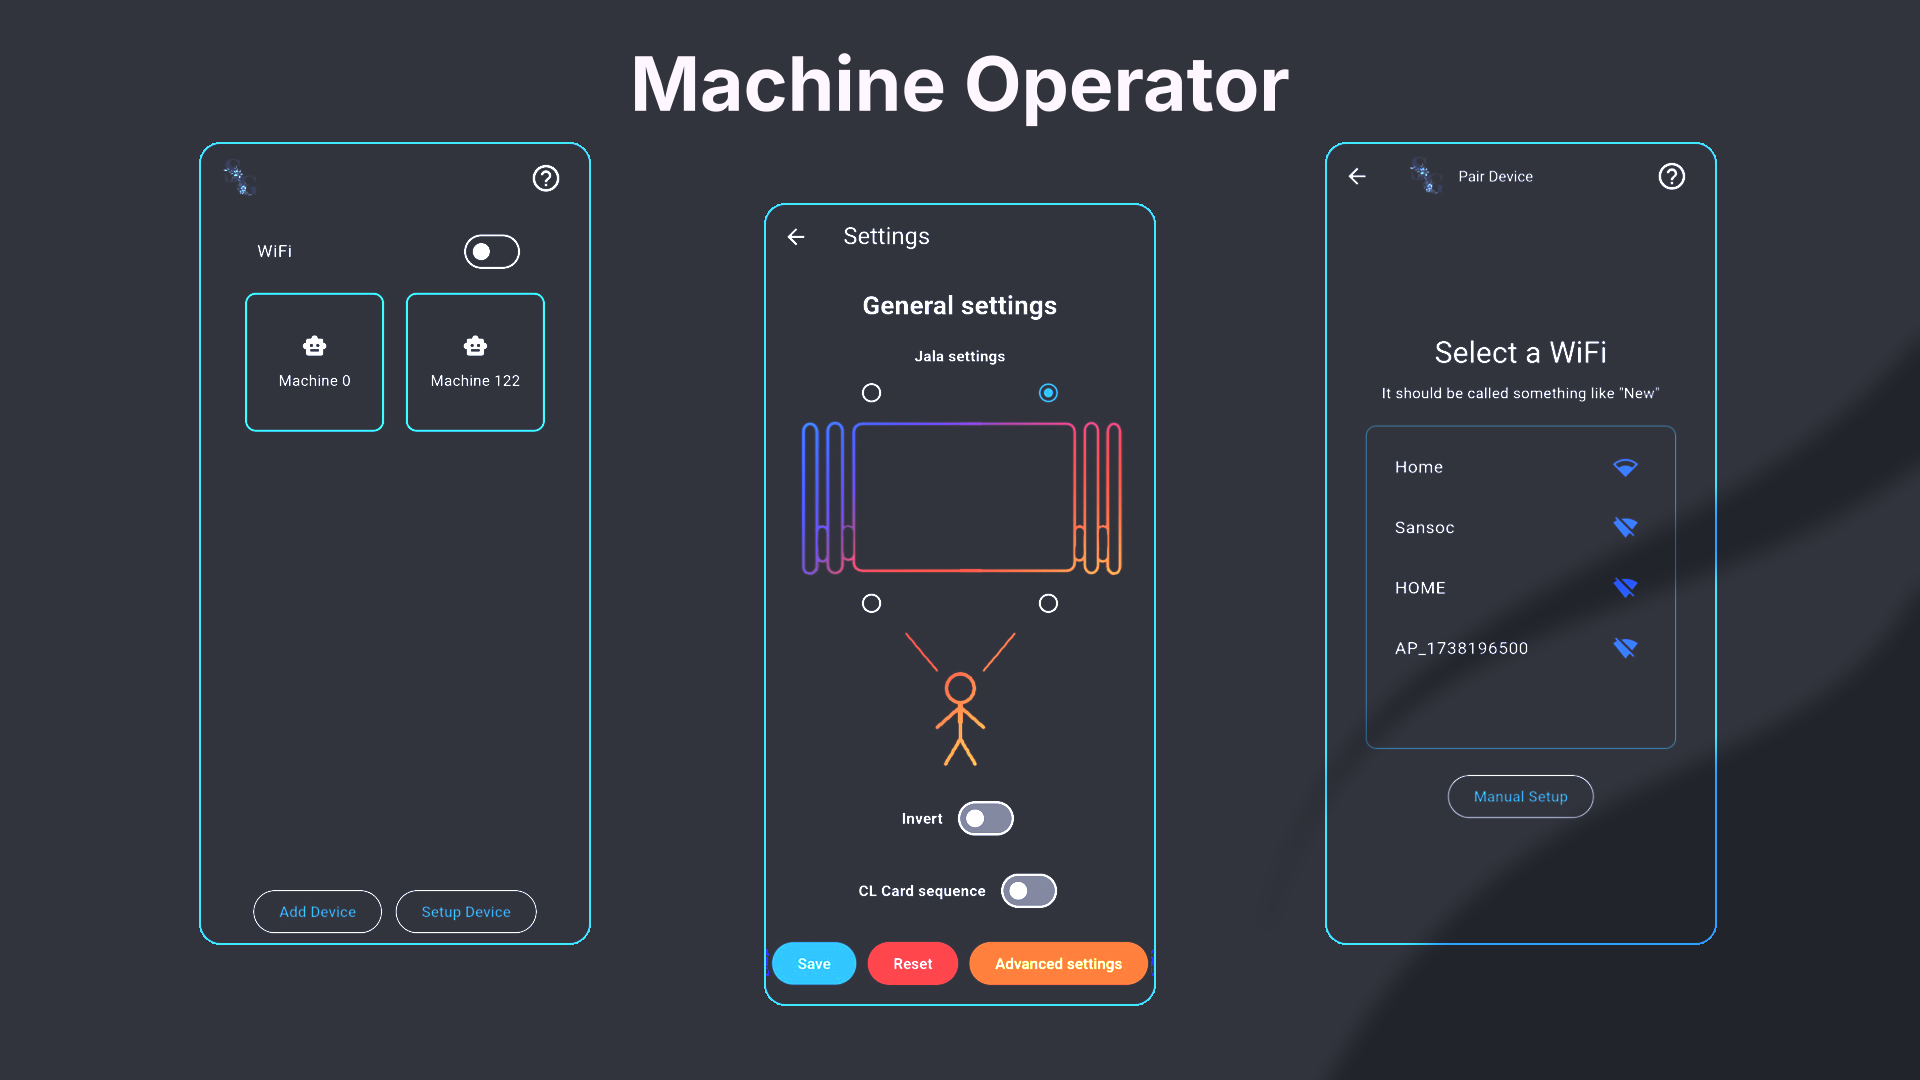Enable the CL Card sequence toggle
Screen dimensions: 1920x1080
click(1029, 890)
